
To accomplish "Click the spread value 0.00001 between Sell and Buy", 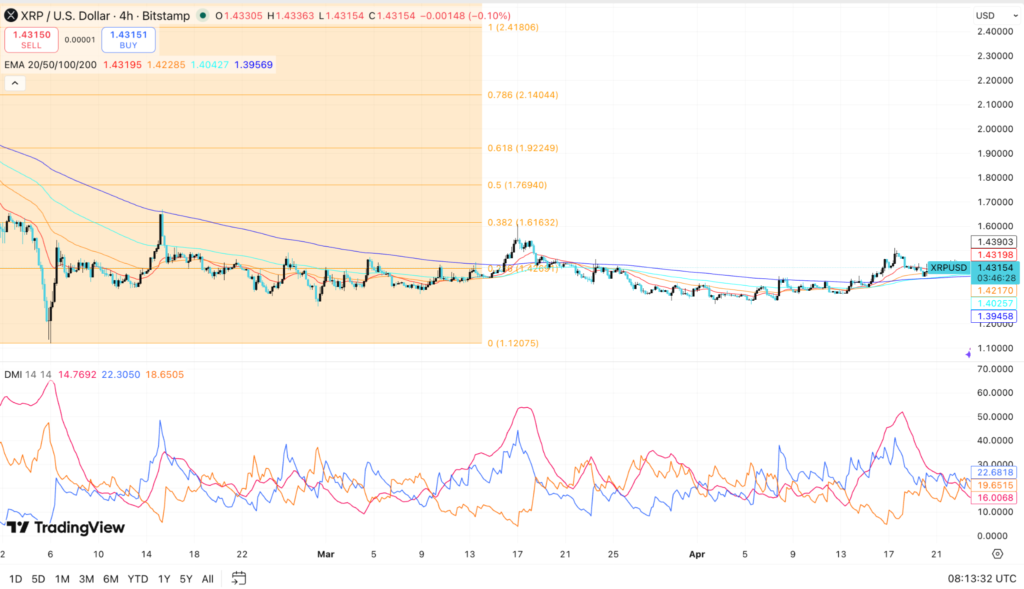I will pyautogui.click(x=80, y=38).
